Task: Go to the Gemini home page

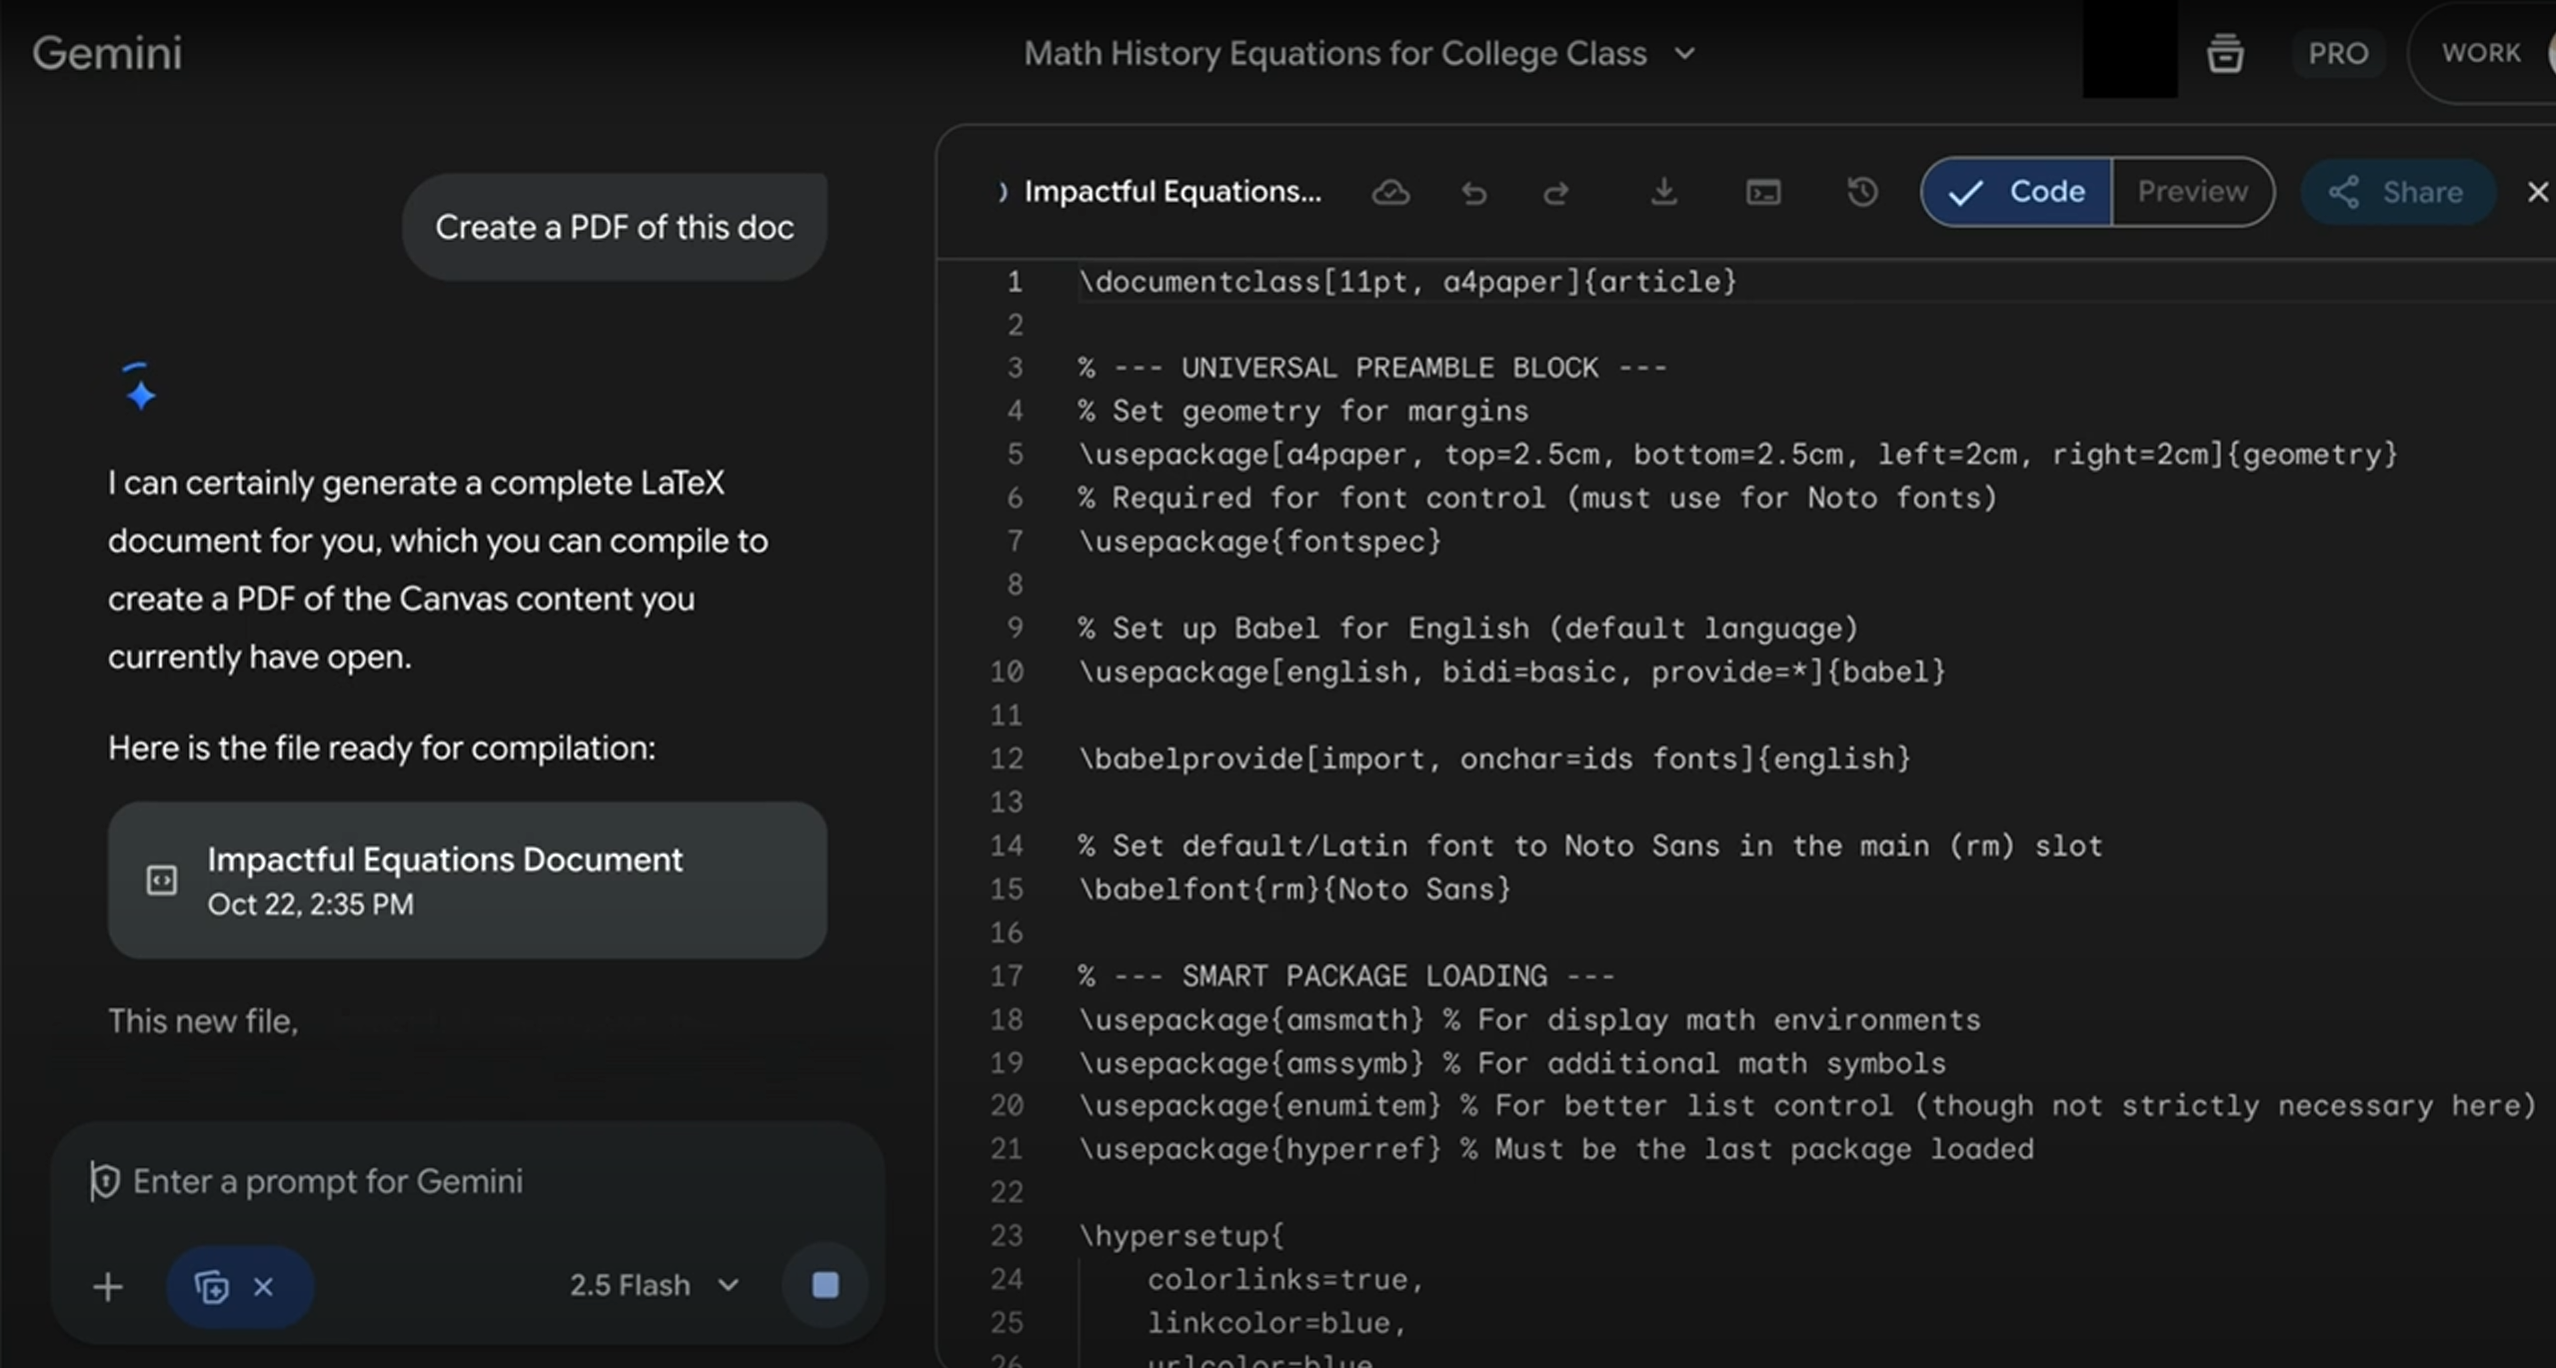Action: click(107, 52)
